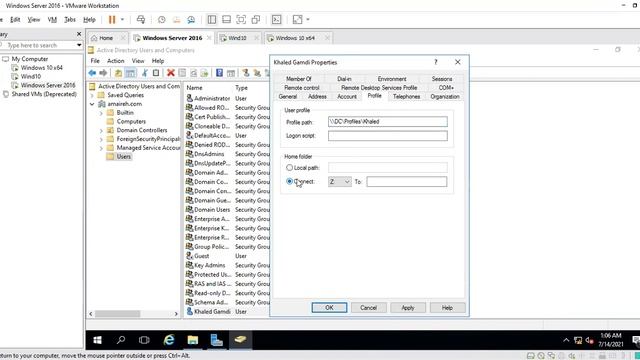
Task: Click the Up one level folder icon
Action: click(118, 73)
